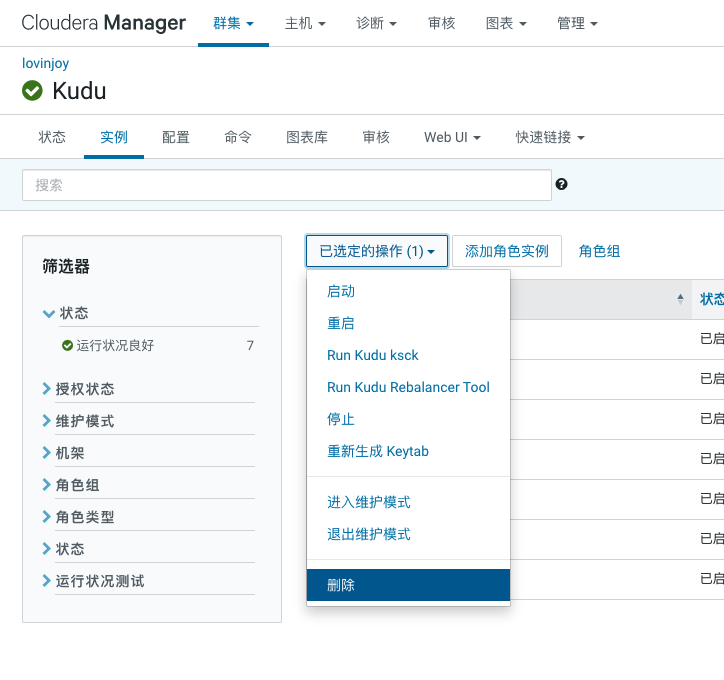Select 删除 in the actions menu
Screen dimensions: 724x680
[x=408, y=585]
